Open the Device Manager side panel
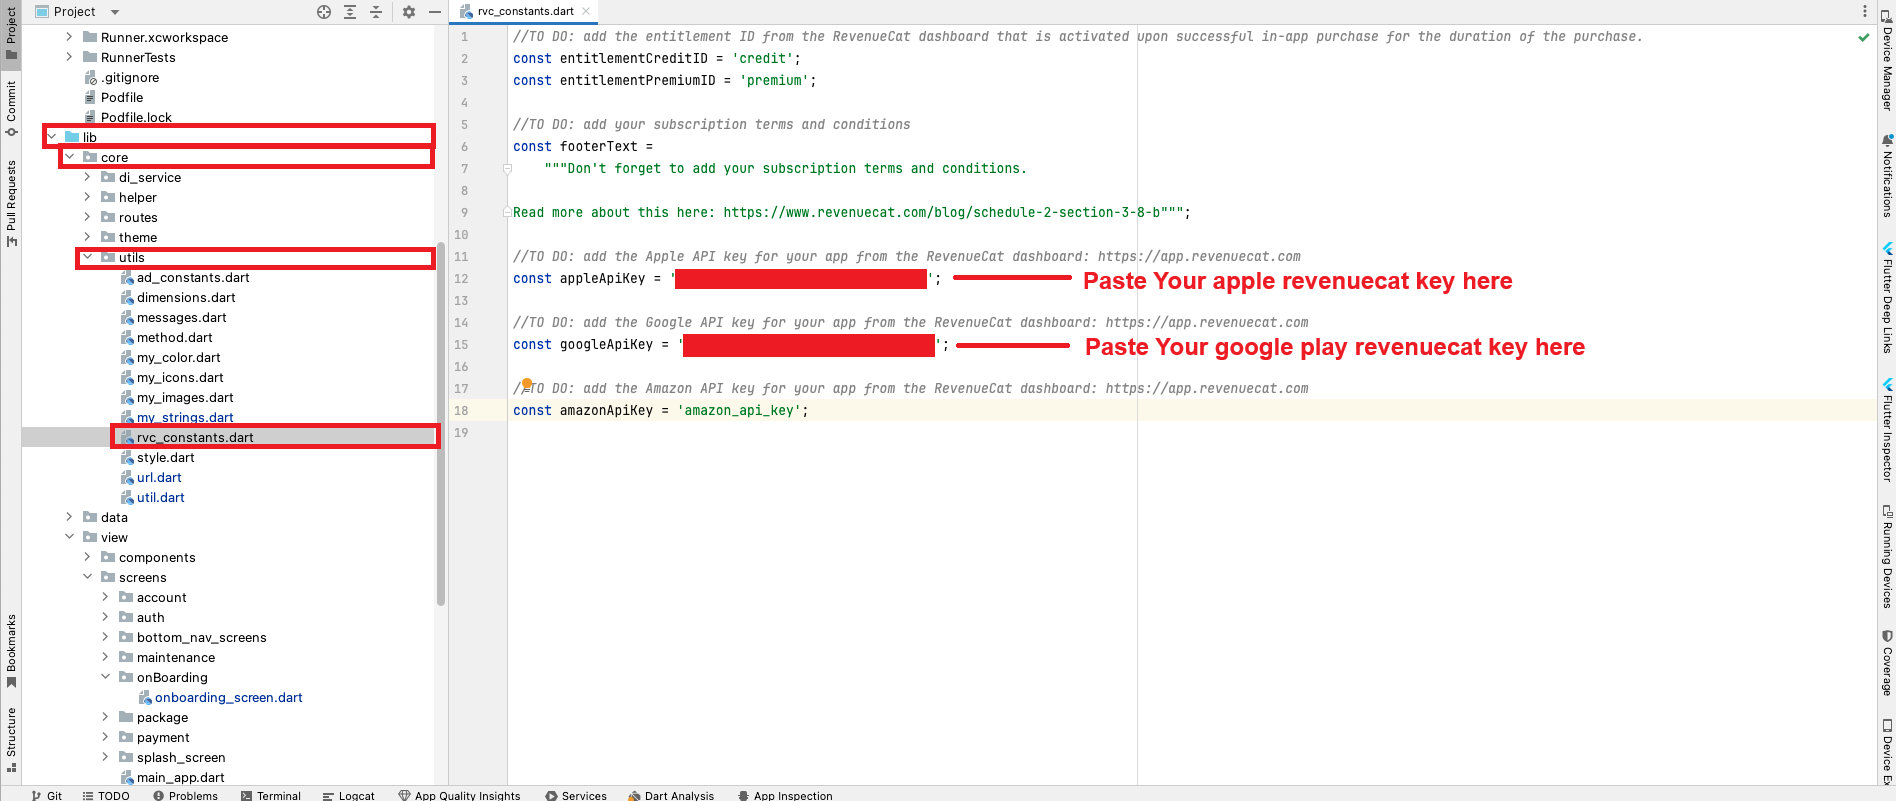The width and height of the screenshot is (1896, 801). [1887, 60]
